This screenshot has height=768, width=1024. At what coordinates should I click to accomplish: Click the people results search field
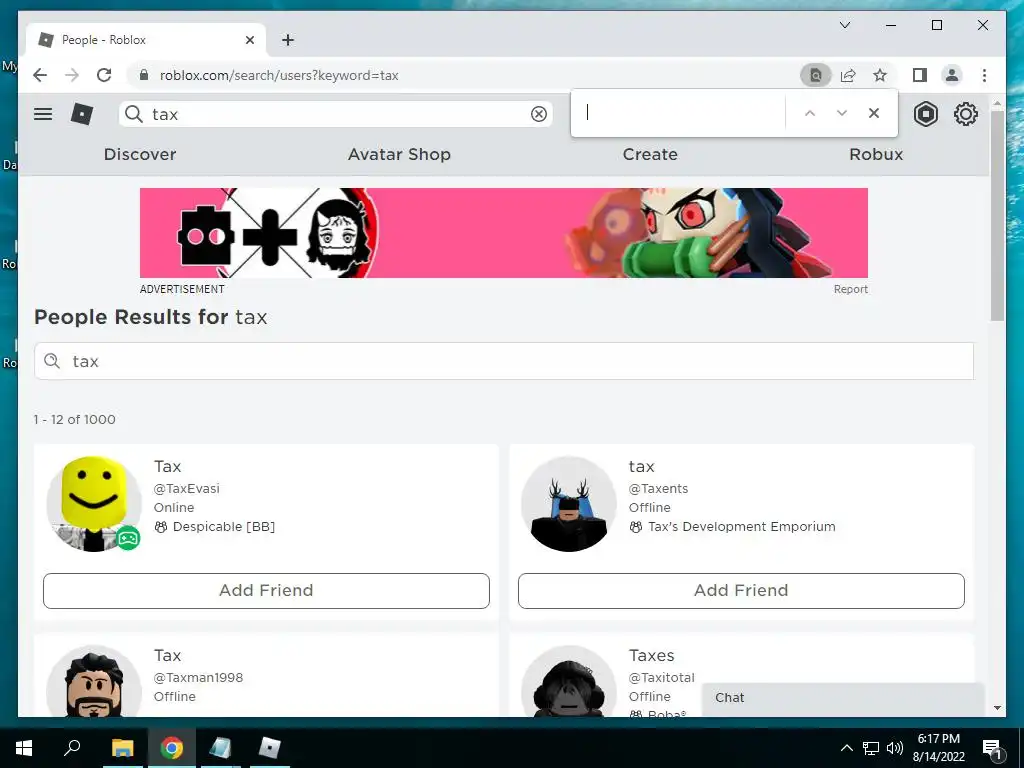point(504,361)
